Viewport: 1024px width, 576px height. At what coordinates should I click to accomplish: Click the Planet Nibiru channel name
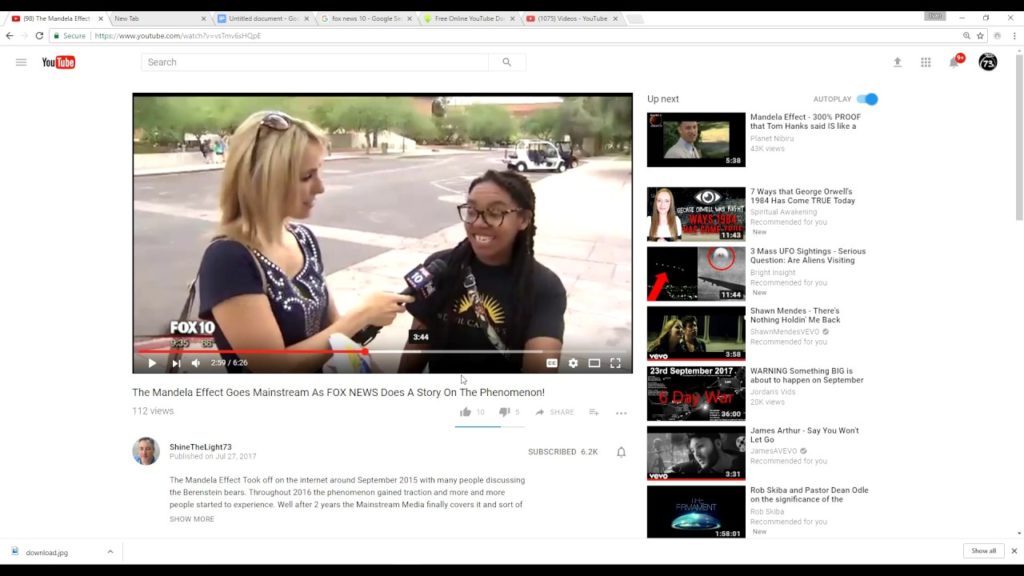[772, 138]
